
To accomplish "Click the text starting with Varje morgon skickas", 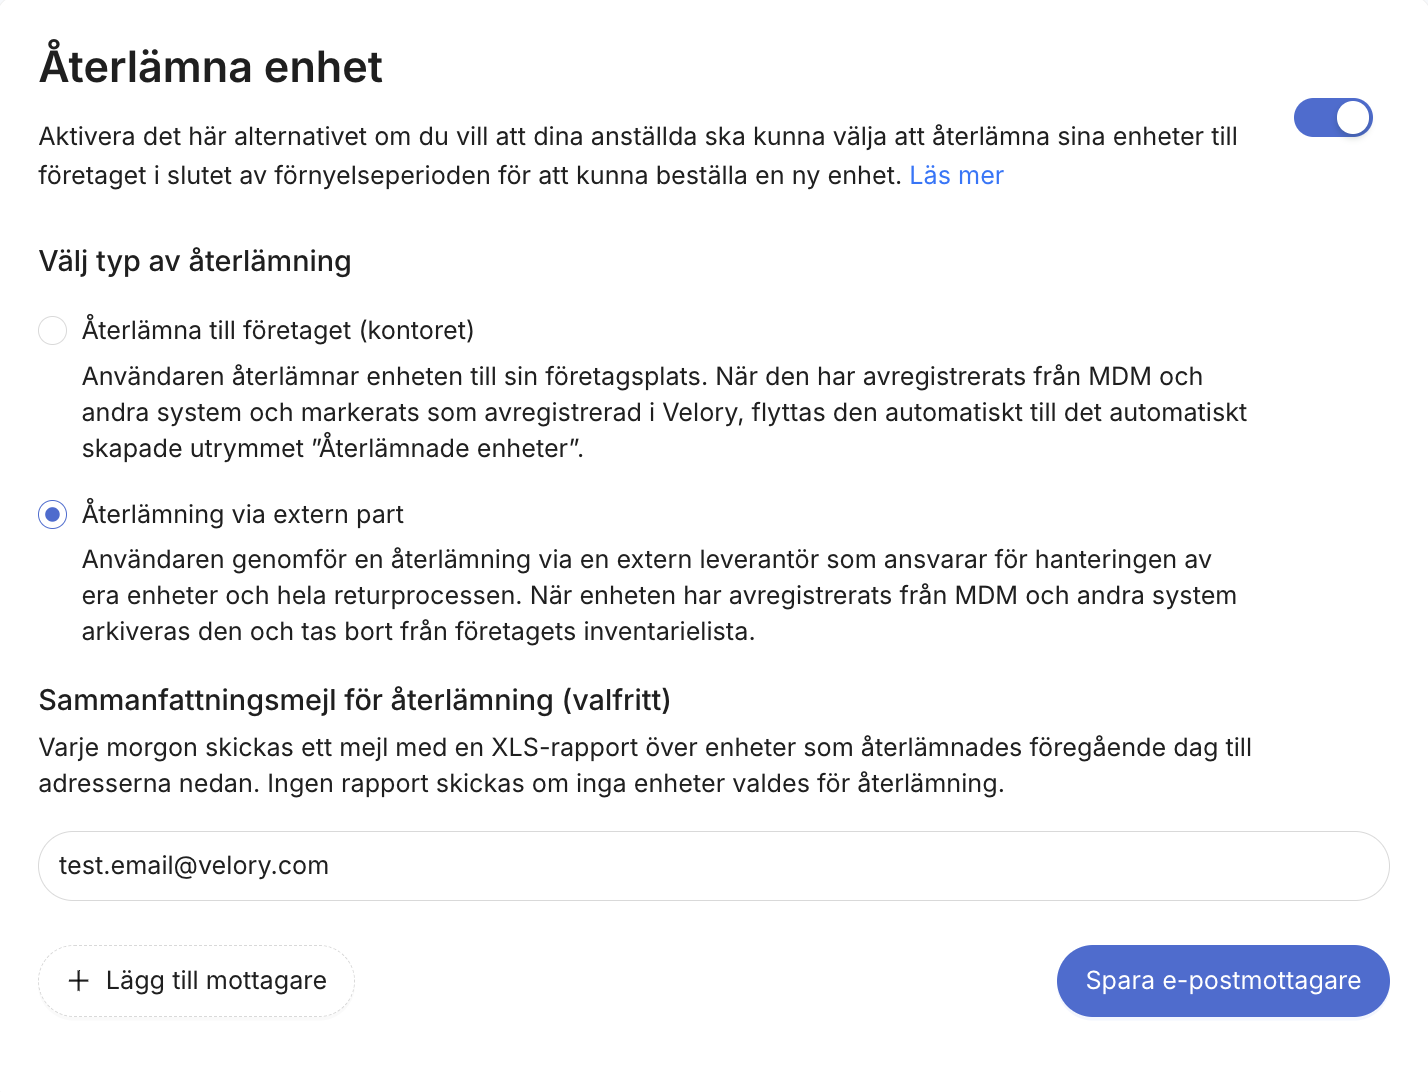I will coord(645,765).
